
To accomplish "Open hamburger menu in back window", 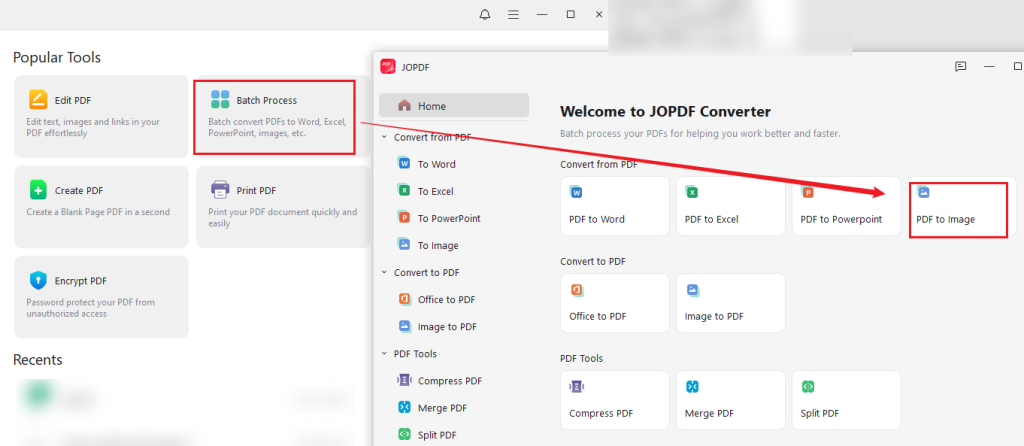I will pos(514,14).
